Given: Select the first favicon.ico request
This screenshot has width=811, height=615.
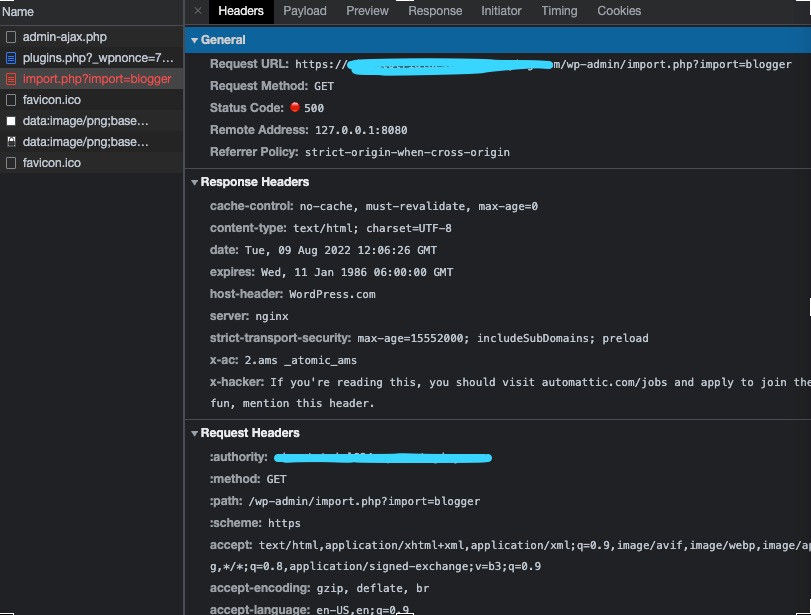Looking at the screenshot, I should pyautogui.click(x=92, y=100).
